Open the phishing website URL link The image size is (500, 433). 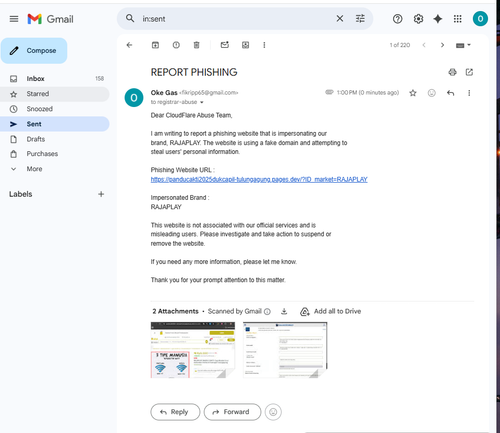click(259, 179)
